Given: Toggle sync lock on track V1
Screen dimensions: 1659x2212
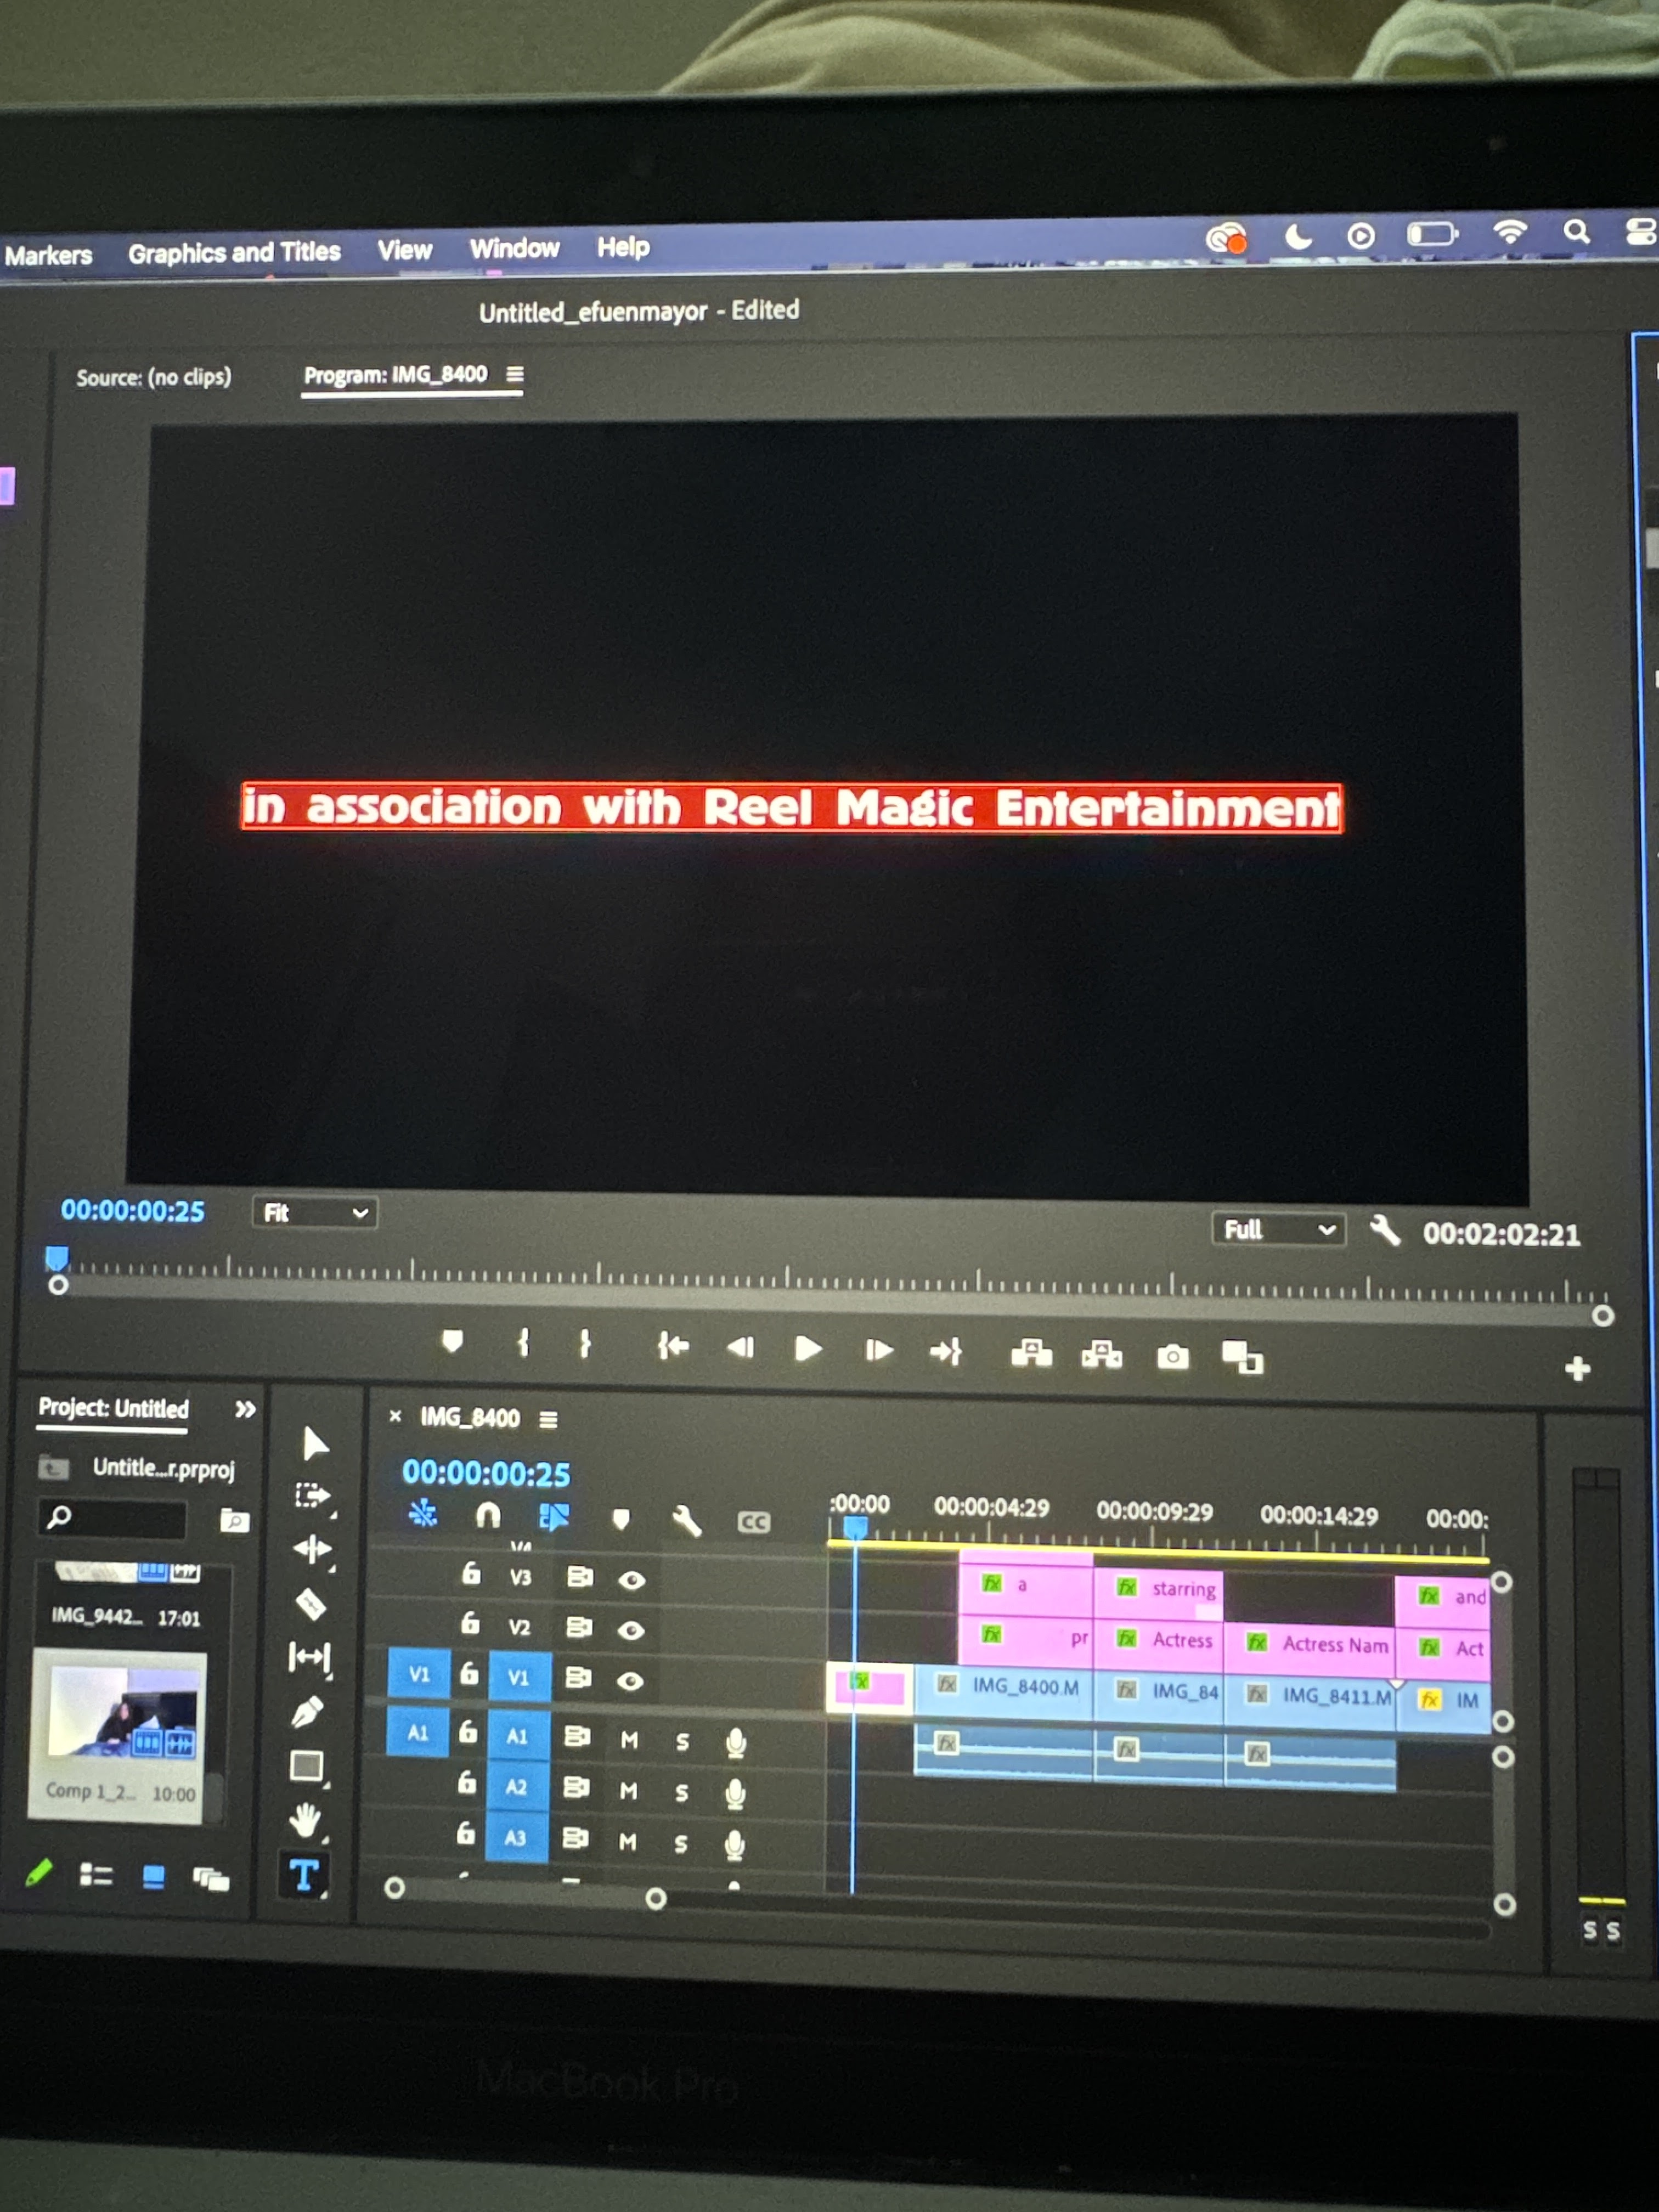Looking at the screenshot, I should click(x=578, y=1677).
